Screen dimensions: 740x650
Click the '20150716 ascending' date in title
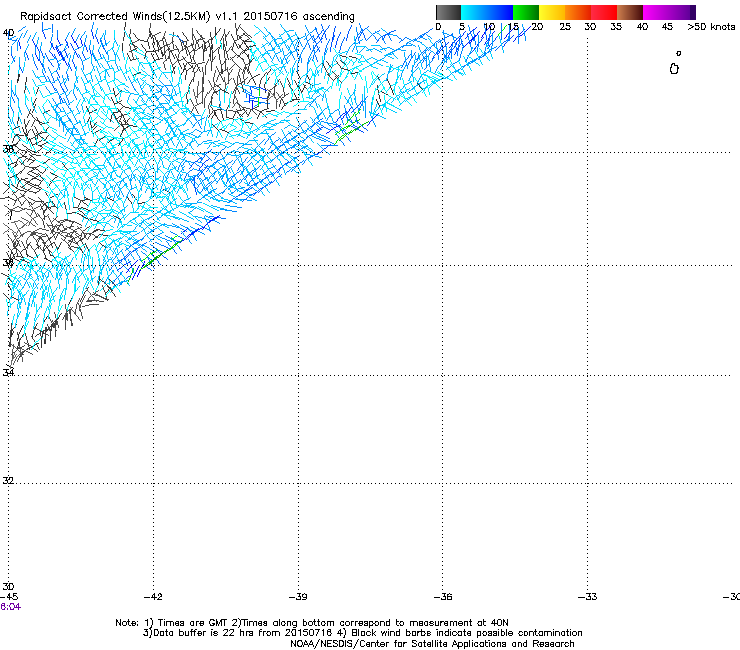(299, 17)
